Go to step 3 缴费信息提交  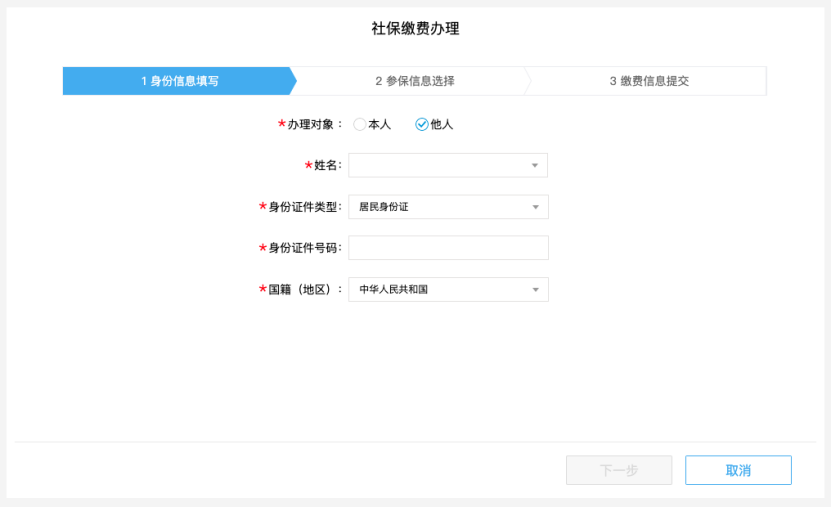tap(649, 81)
